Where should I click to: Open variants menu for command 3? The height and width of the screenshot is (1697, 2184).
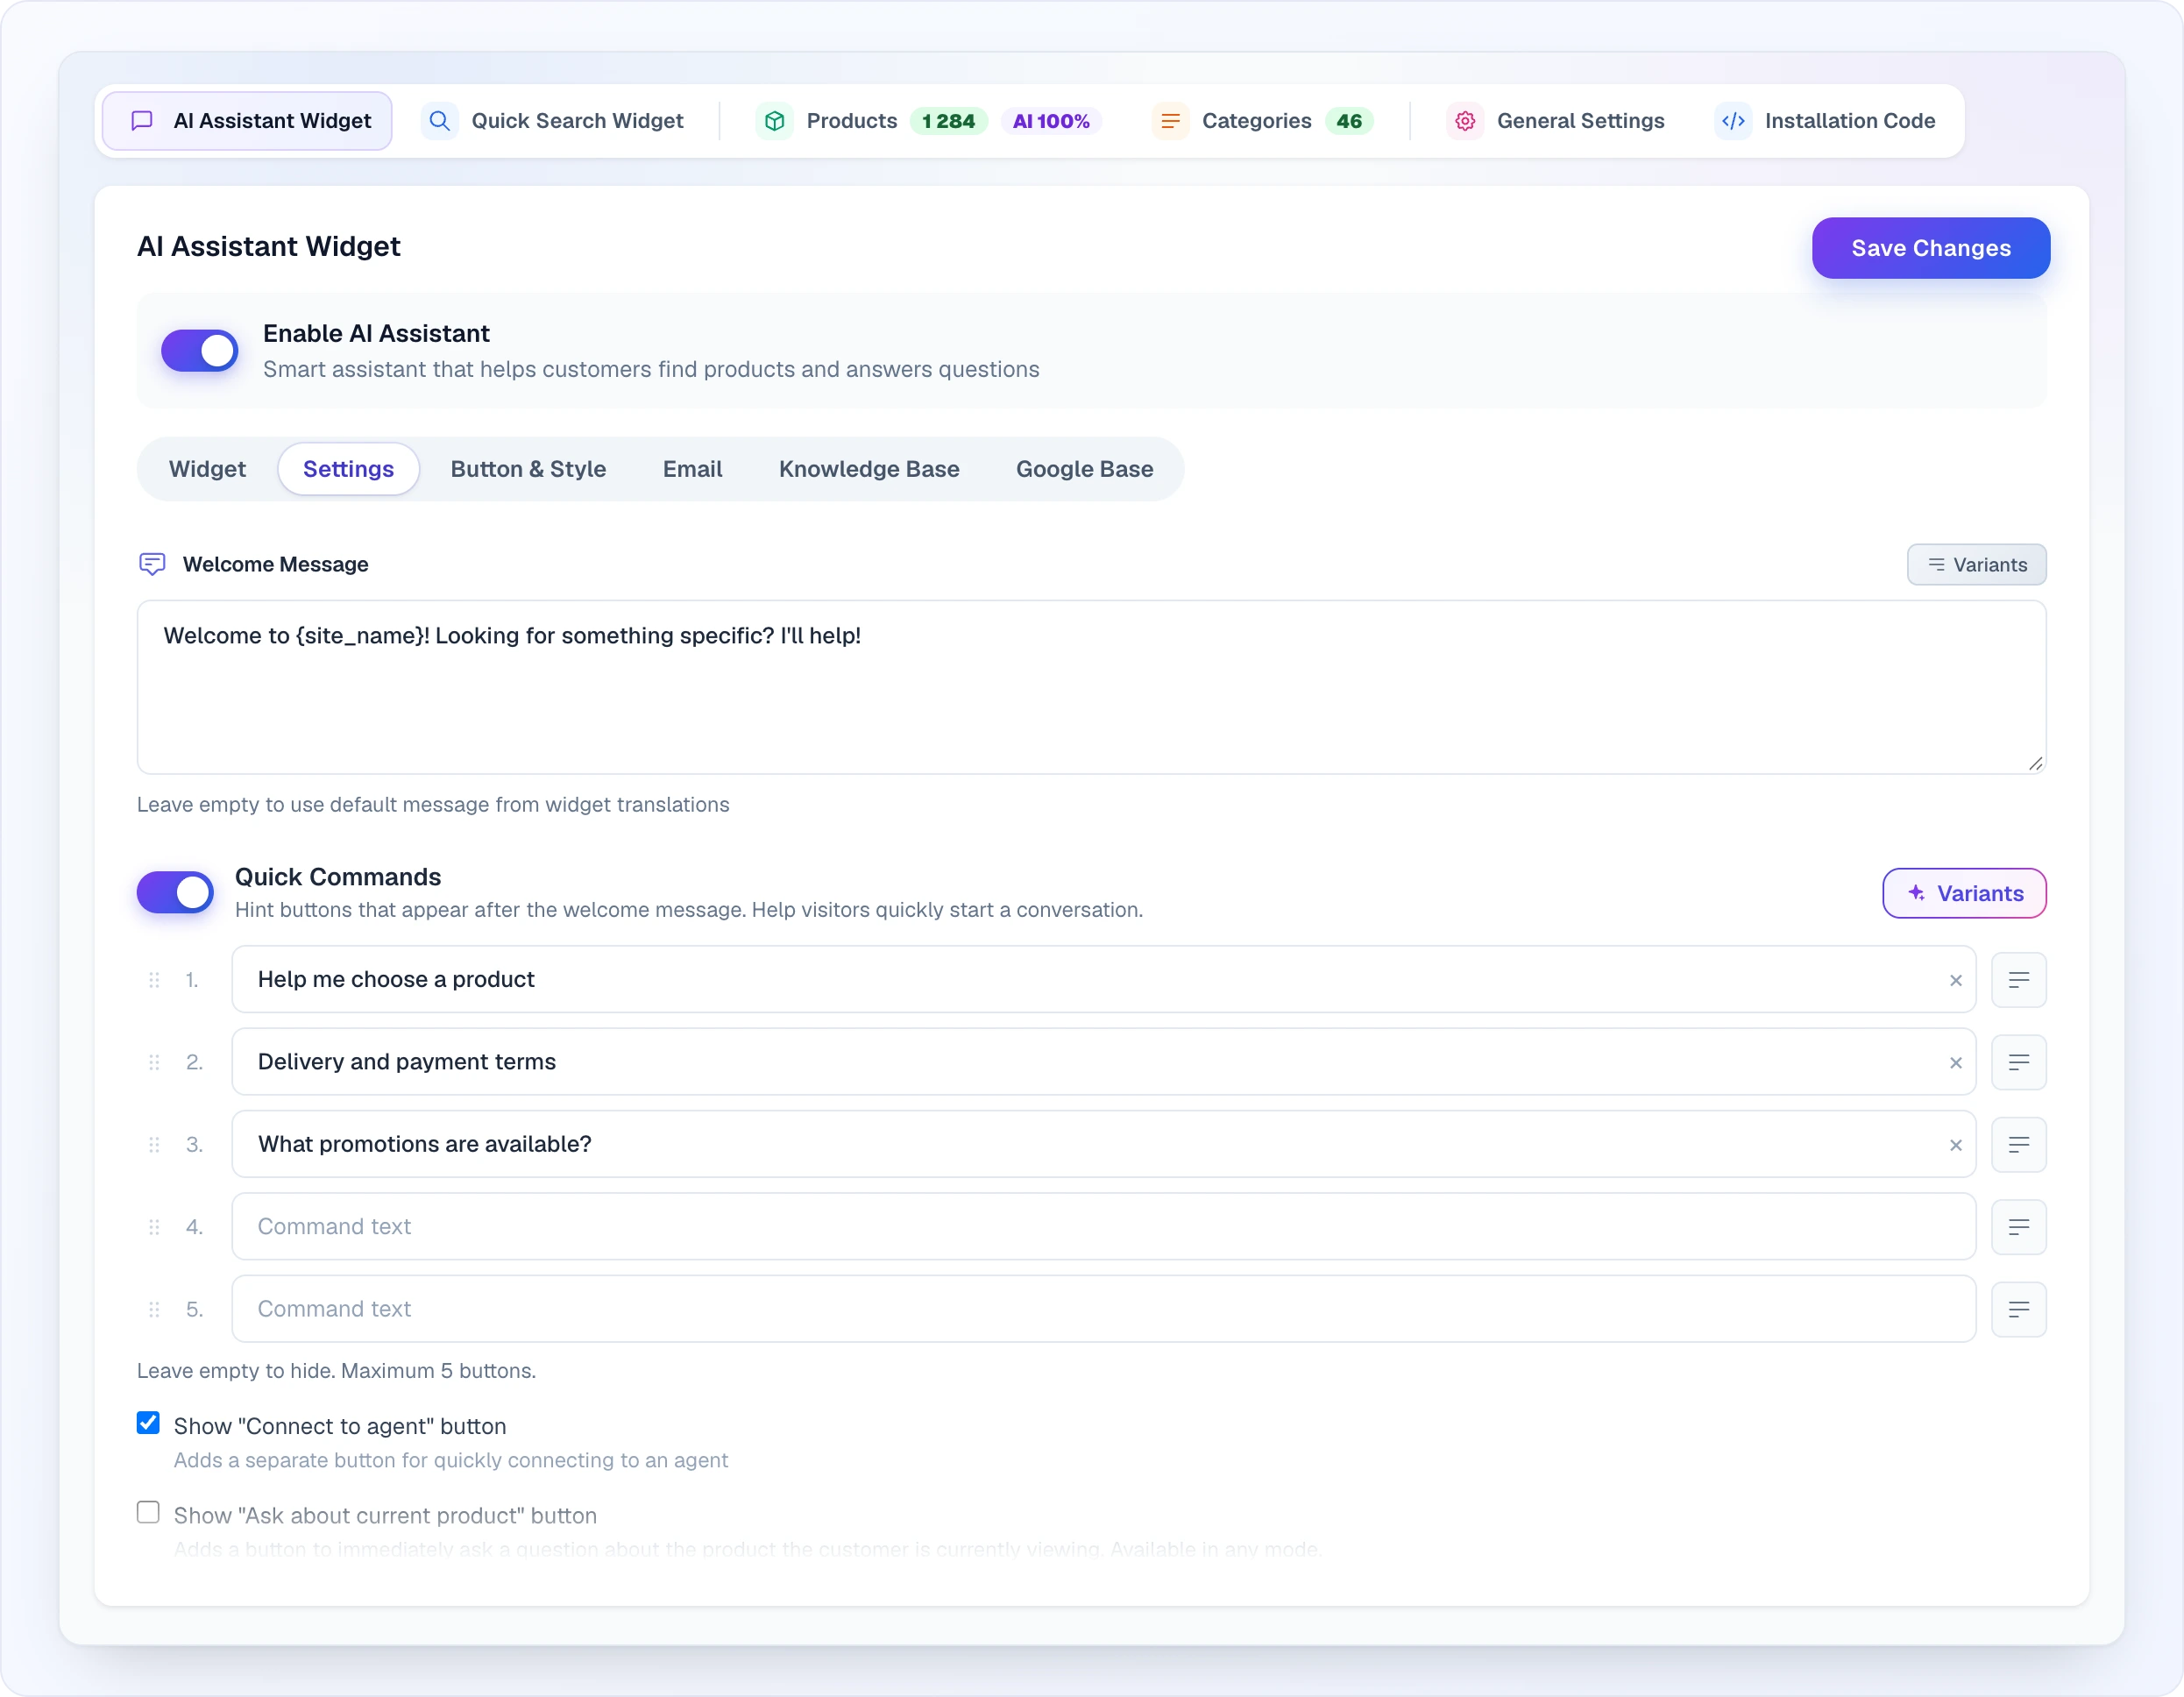click(2018, 1145)
